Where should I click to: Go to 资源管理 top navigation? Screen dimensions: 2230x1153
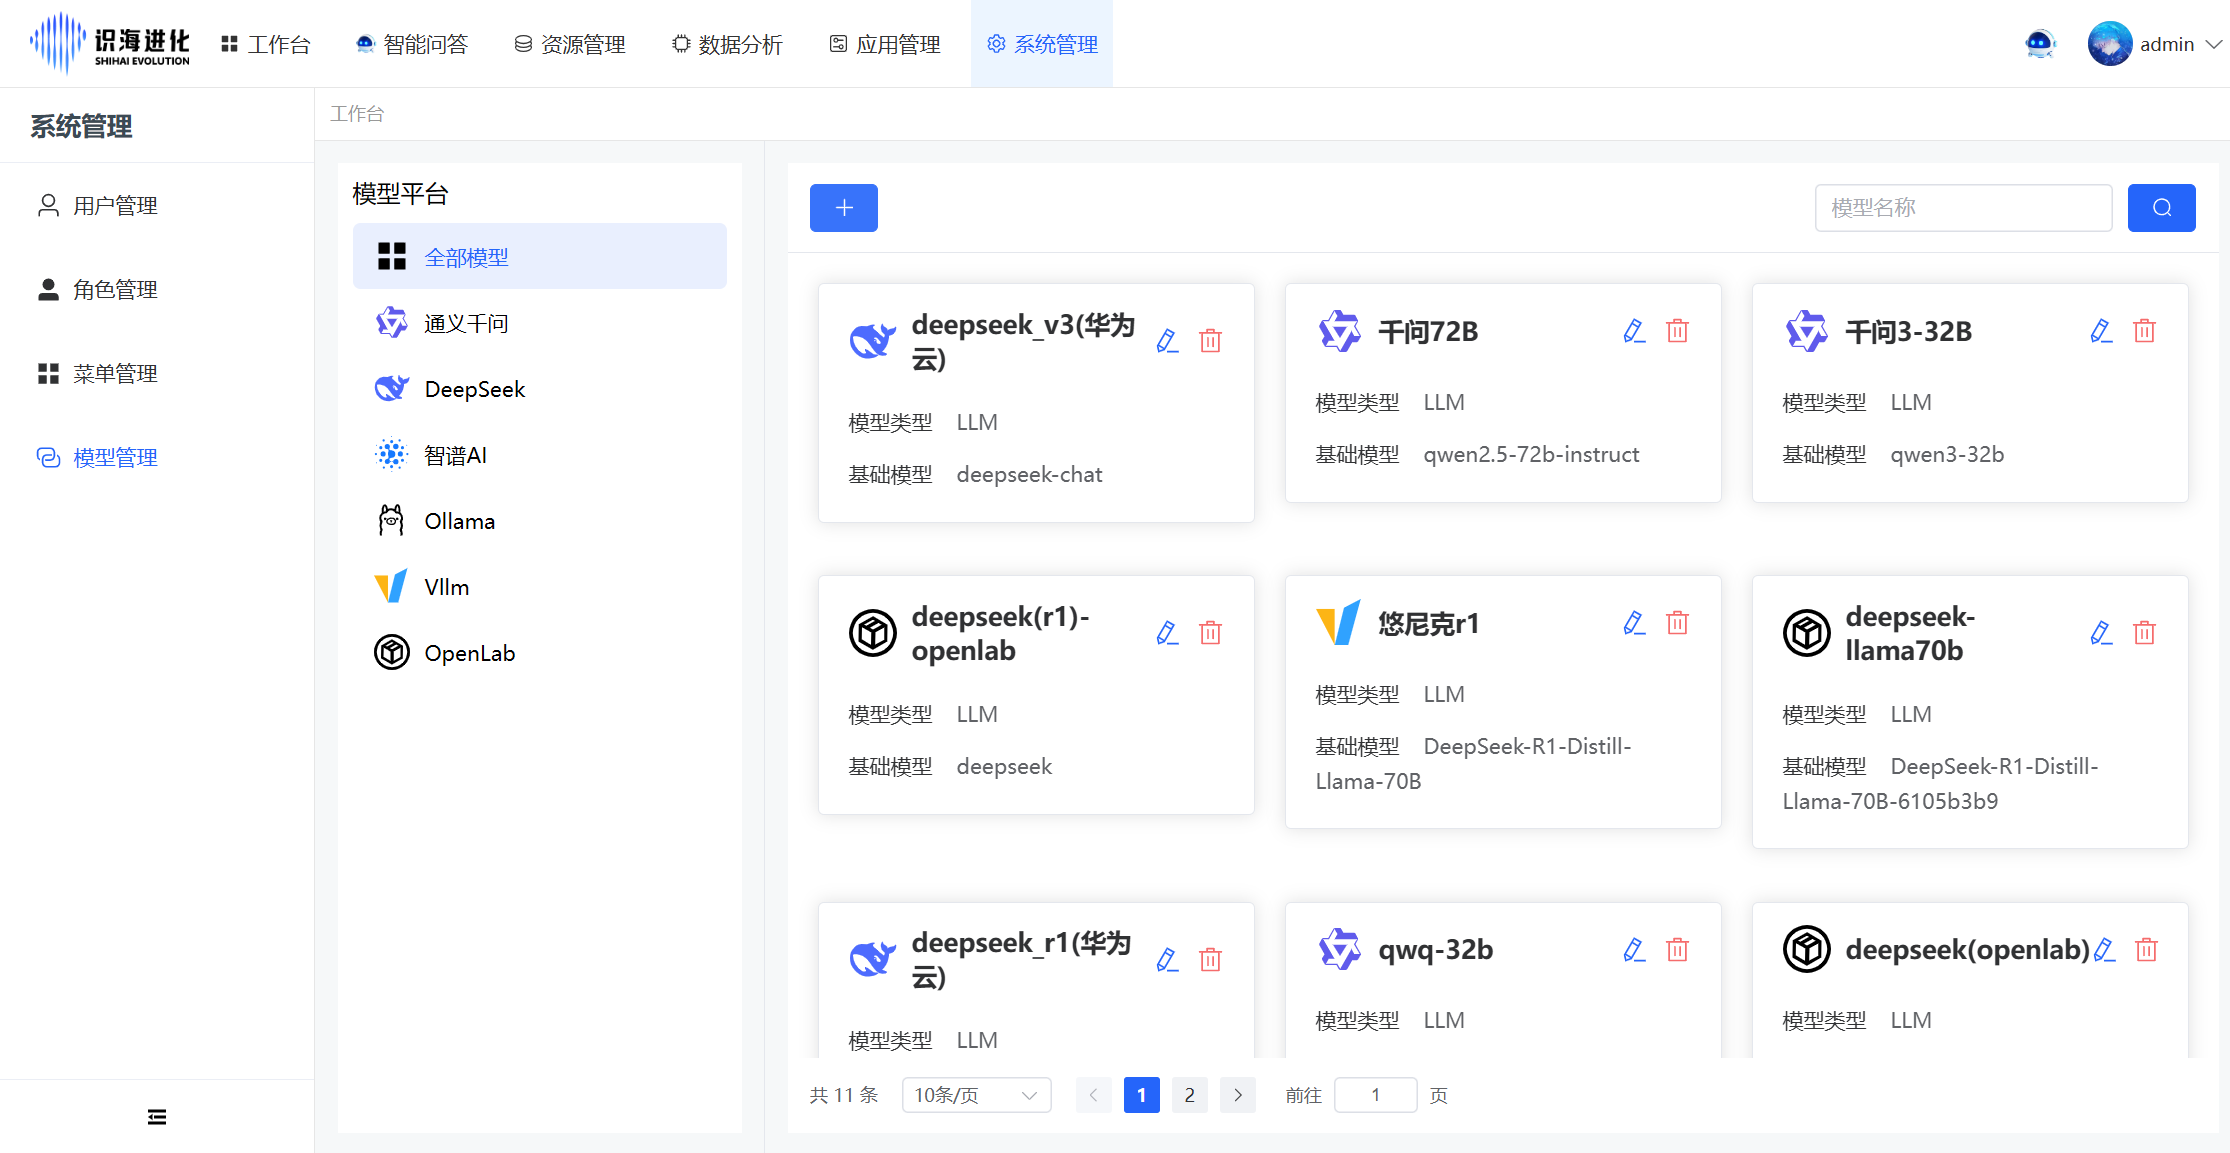click(570, 44)
